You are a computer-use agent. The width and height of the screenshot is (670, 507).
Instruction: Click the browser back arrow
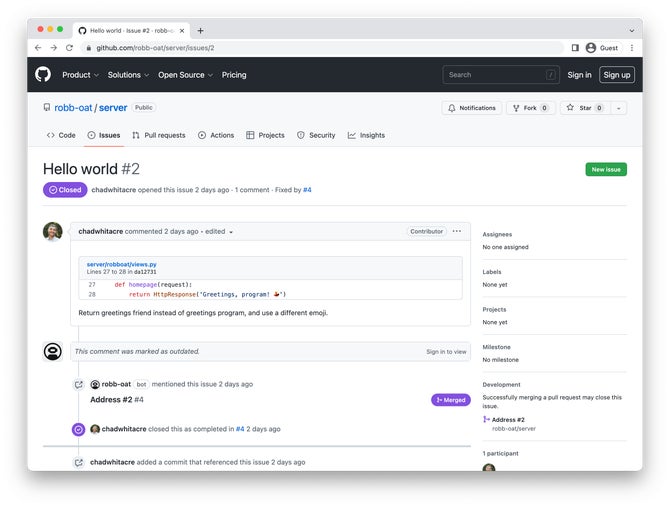(38, 48)
